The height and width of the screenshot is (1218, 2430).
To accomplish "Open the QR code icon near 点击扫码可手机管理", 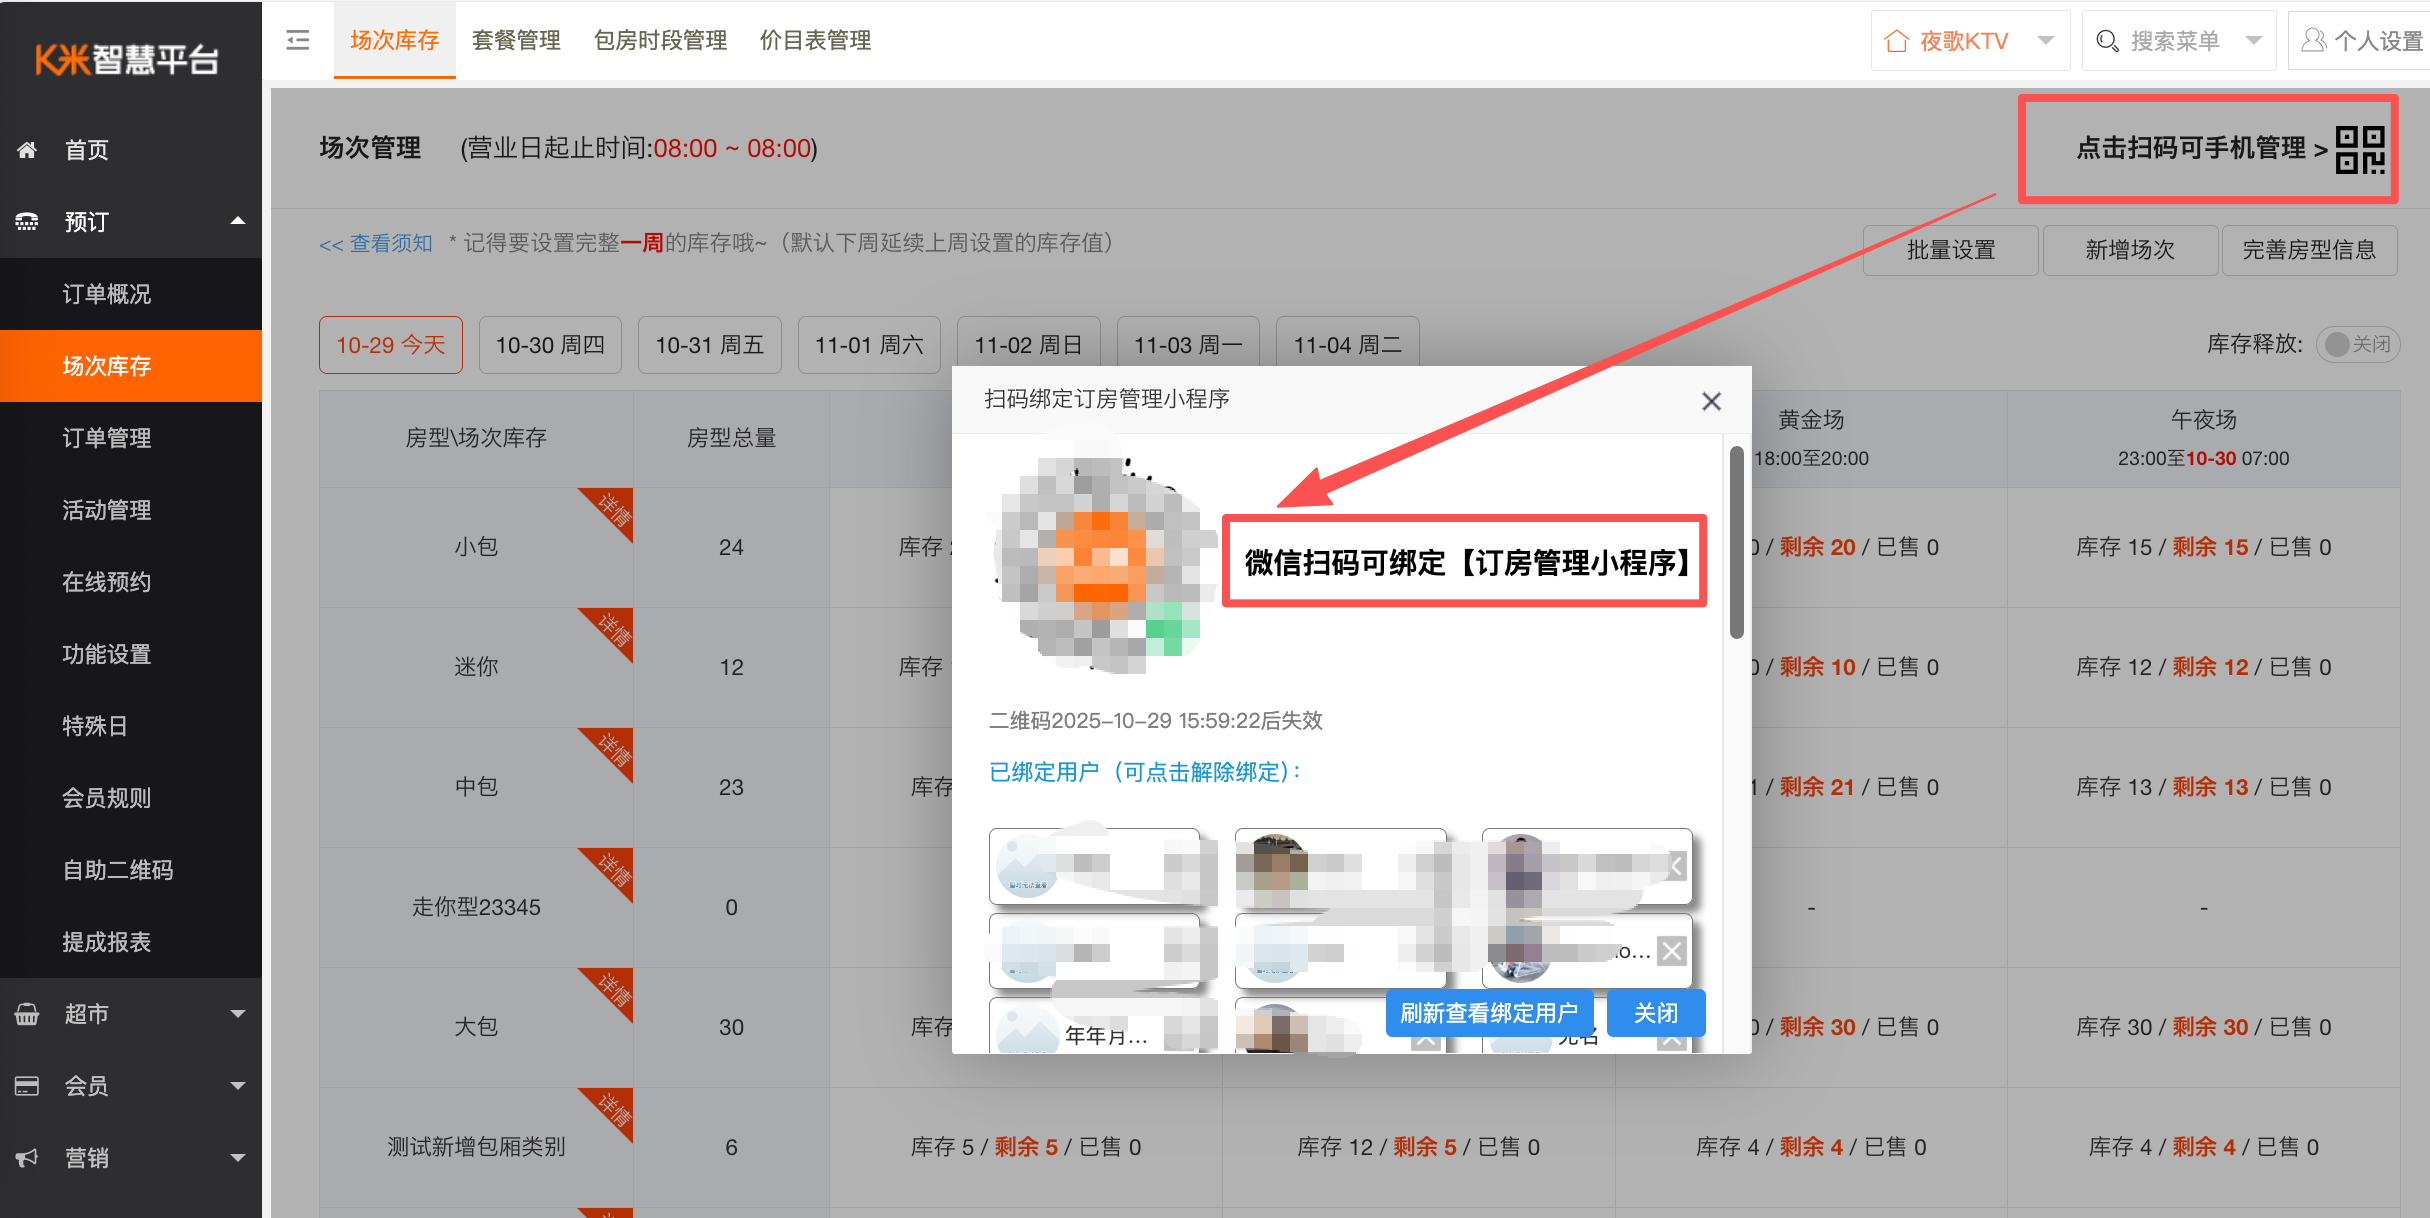I will point(2362,148).
